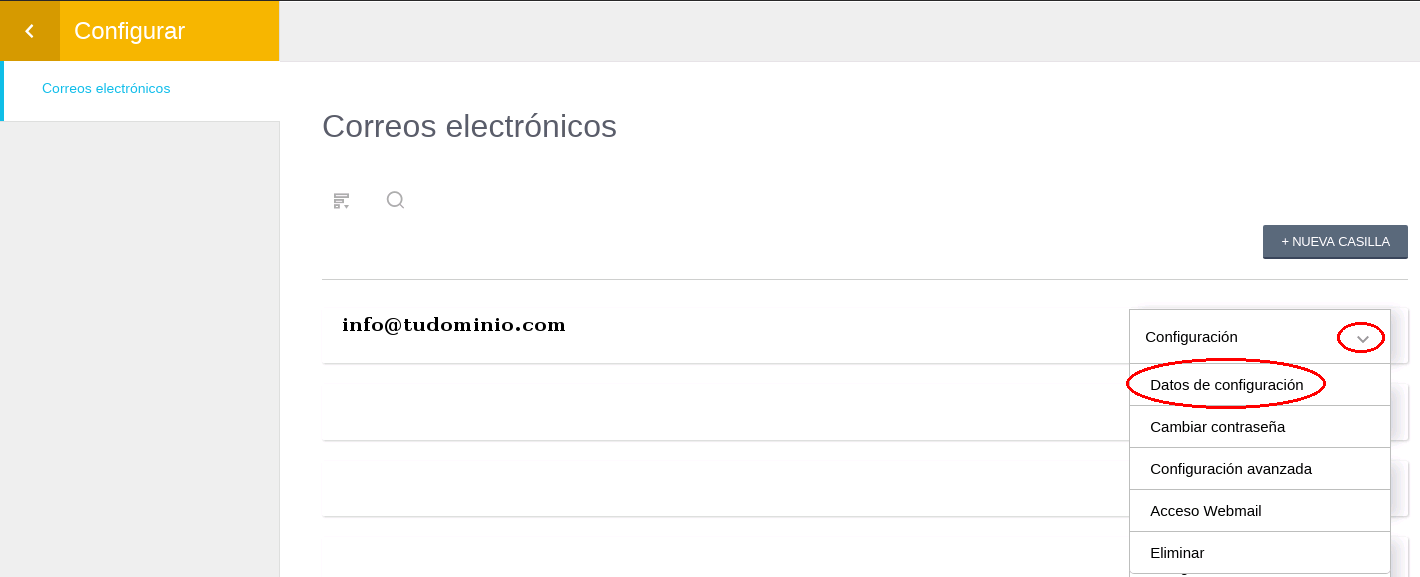The width and height of the screenshot is (1420, 577).
Task: Open the filter list icon
Action: [x=342, y=201]
